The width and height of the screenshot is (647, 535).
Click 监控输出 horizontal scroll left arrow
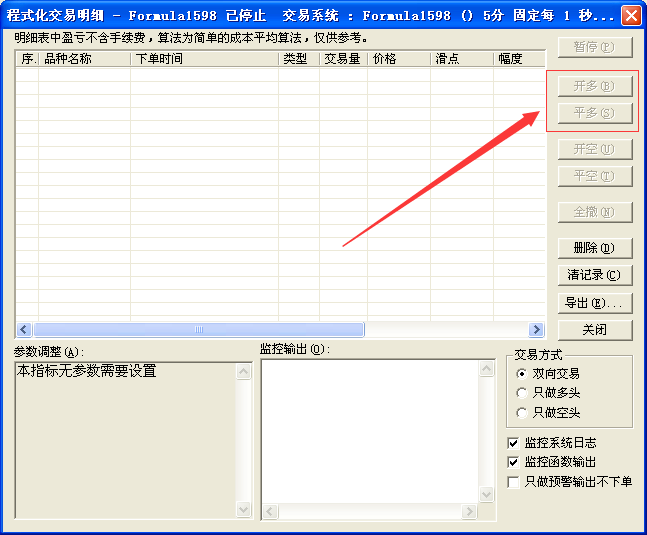(270, 511)
